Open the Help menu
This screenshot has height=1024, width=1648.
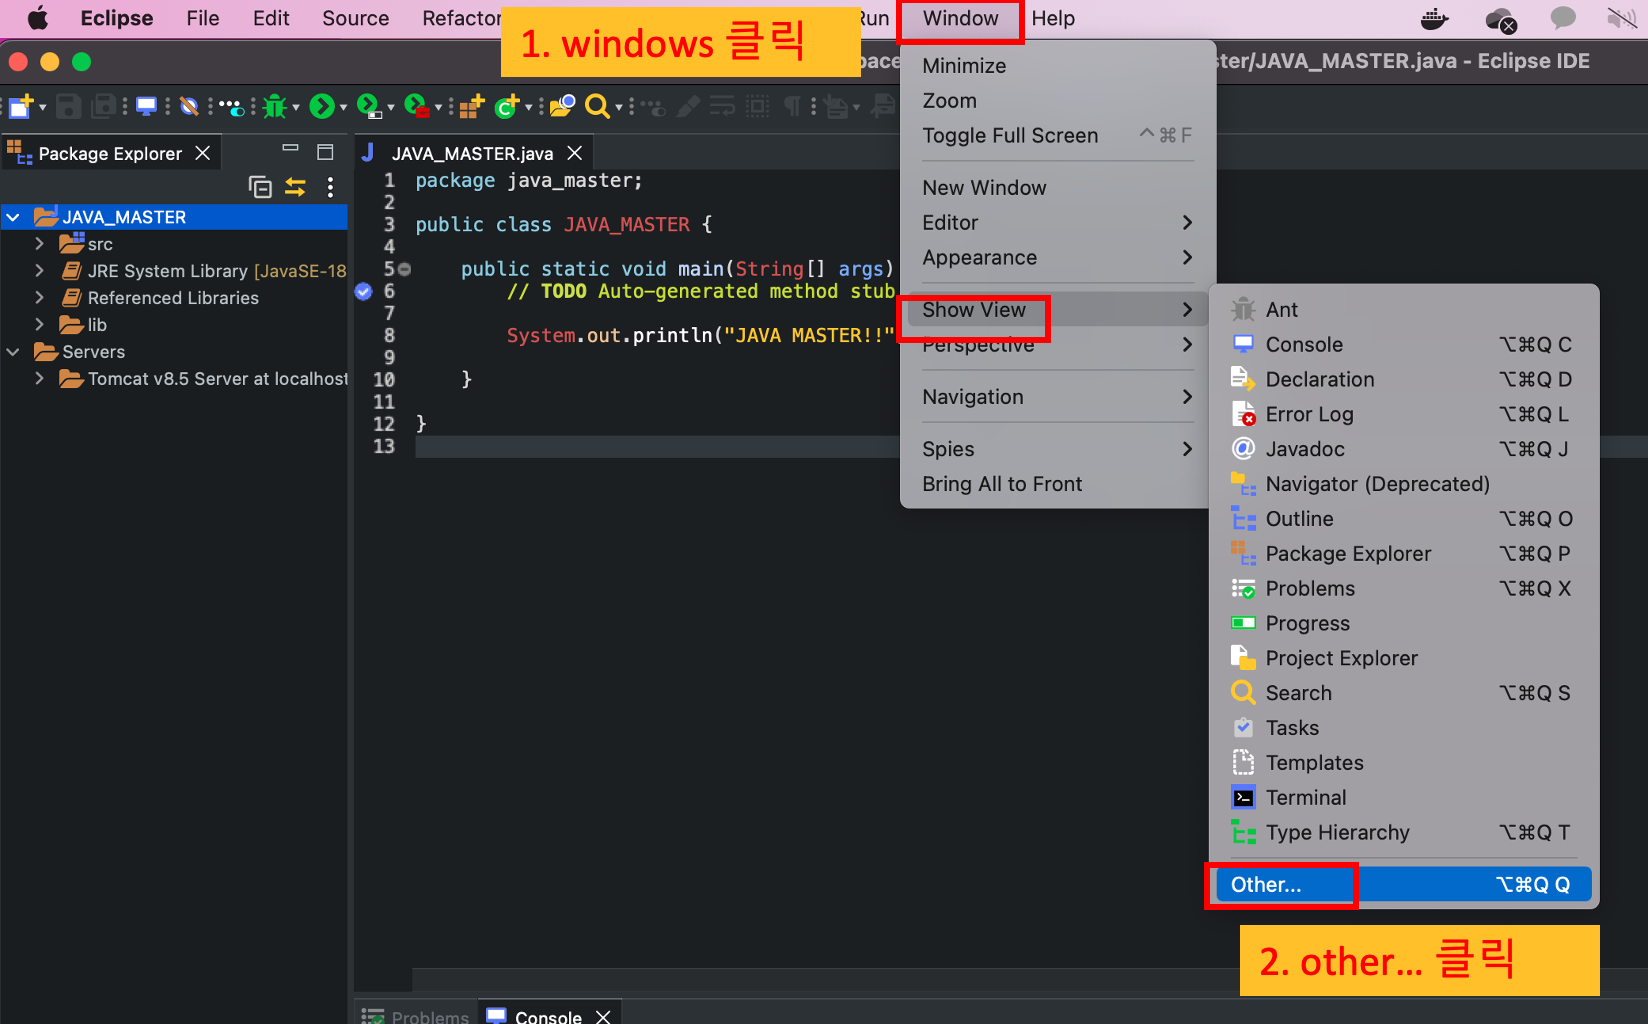(1053, 19)
